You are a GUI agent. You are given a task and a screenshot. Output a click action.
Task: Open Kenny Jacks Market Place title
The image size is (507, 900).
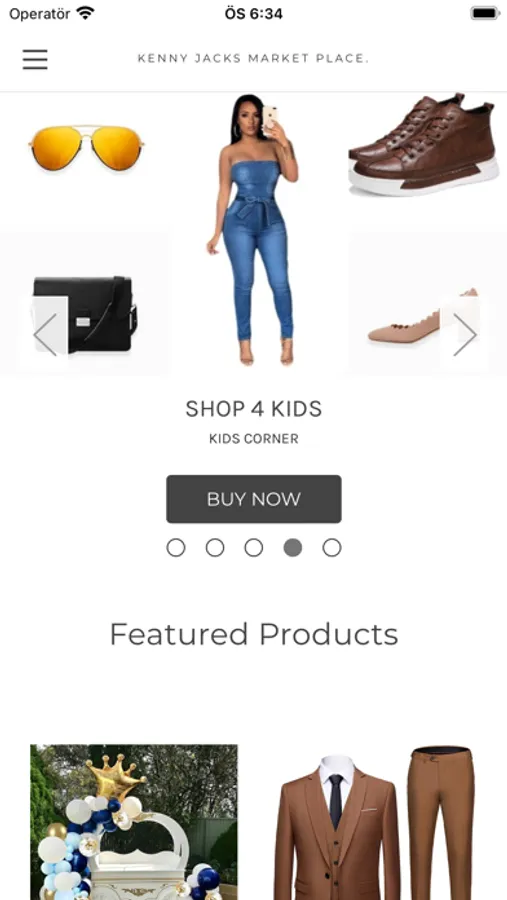tap(253, 59)
